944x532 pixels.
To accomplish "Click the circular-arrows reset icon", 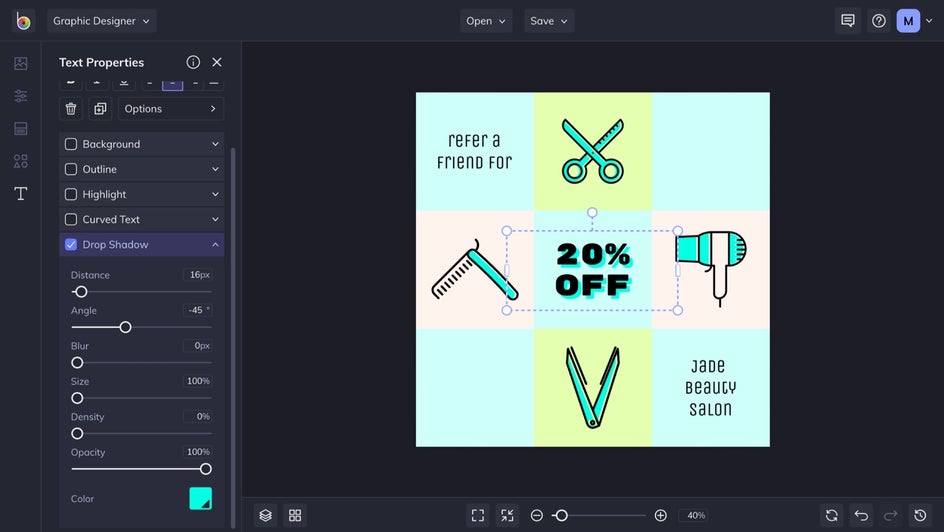I will 832,515.
